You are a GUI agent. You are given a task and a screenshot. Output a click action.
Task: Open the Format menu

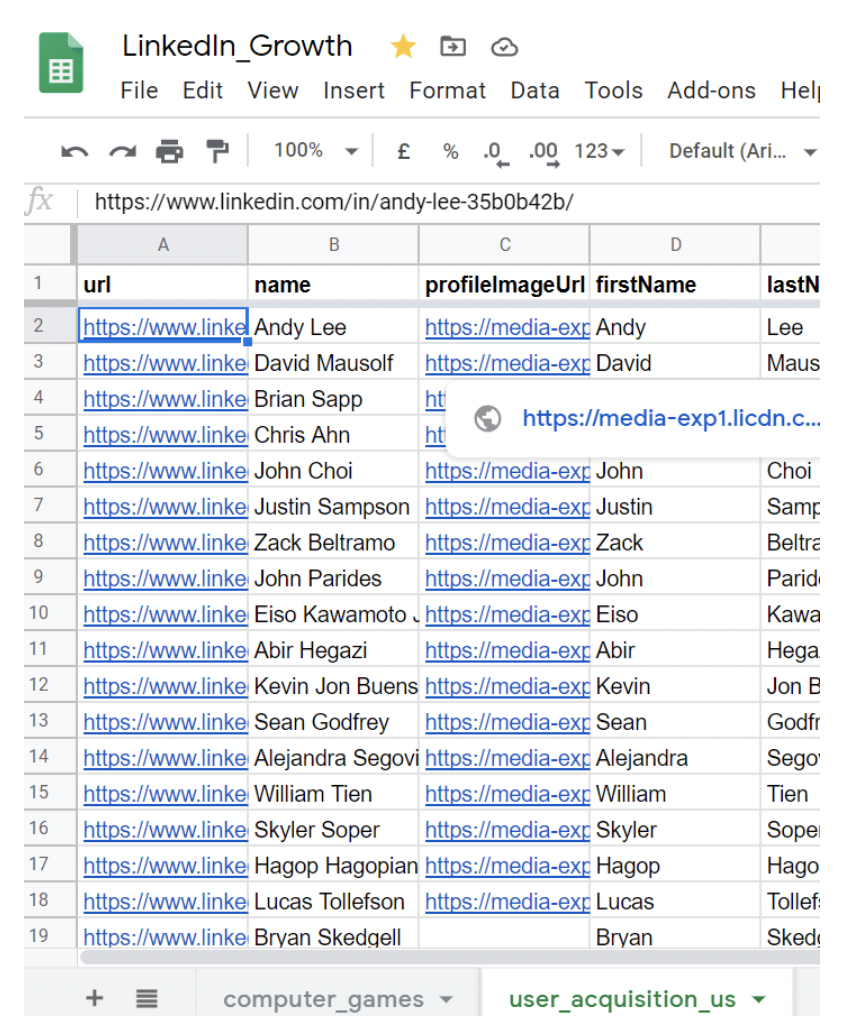point(448,90)
